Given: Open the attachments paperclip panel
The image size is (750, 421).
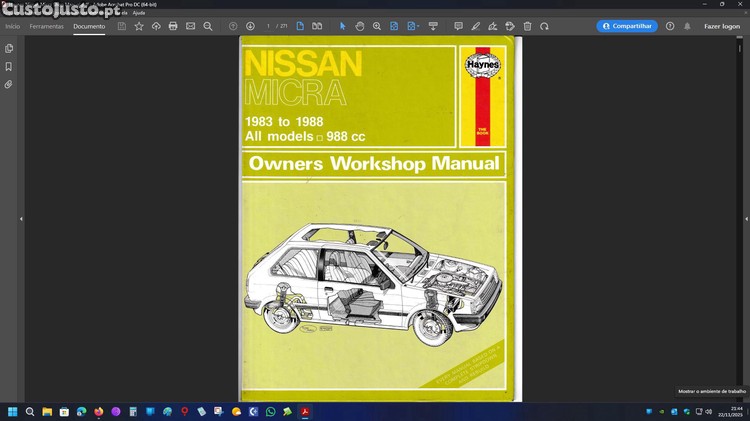Looking at the screenshot, I should (x=9, y=85).
